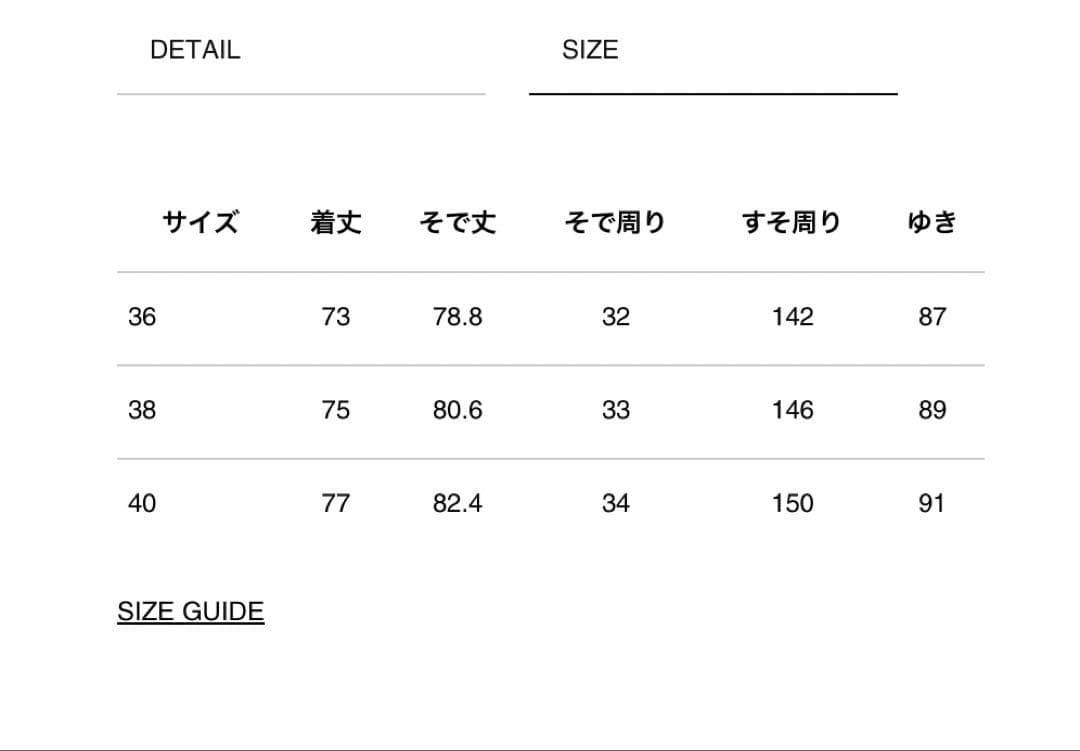Image resolution: width=1080 pixels, height=751 pixels.
Task: Click the そで周り column header
Action: click(615, 222)
